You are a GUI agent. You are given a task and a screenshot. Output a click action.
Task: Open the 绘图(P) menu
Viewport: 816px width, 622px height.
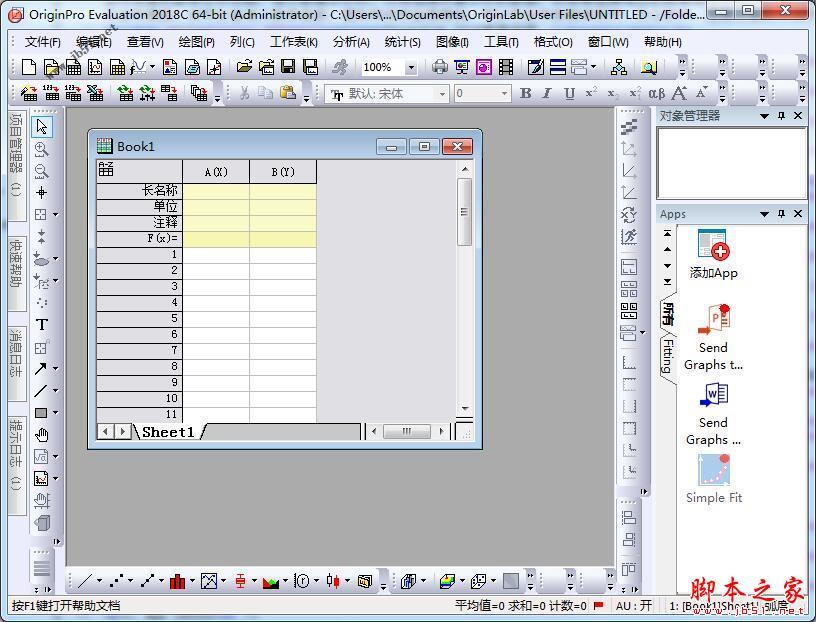pos(196,42)
